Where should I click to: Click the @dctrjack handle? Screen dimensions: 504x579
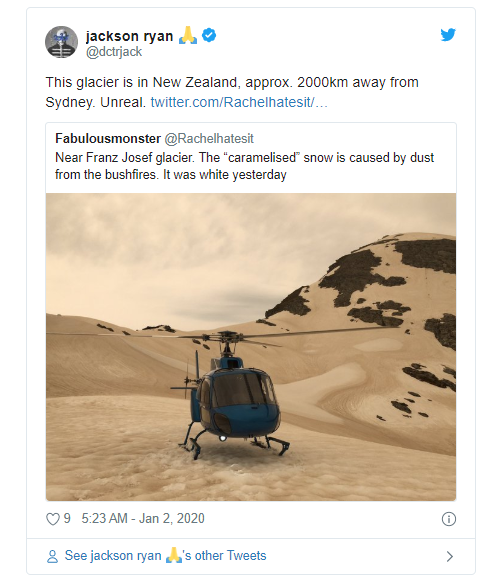point(114,52)
